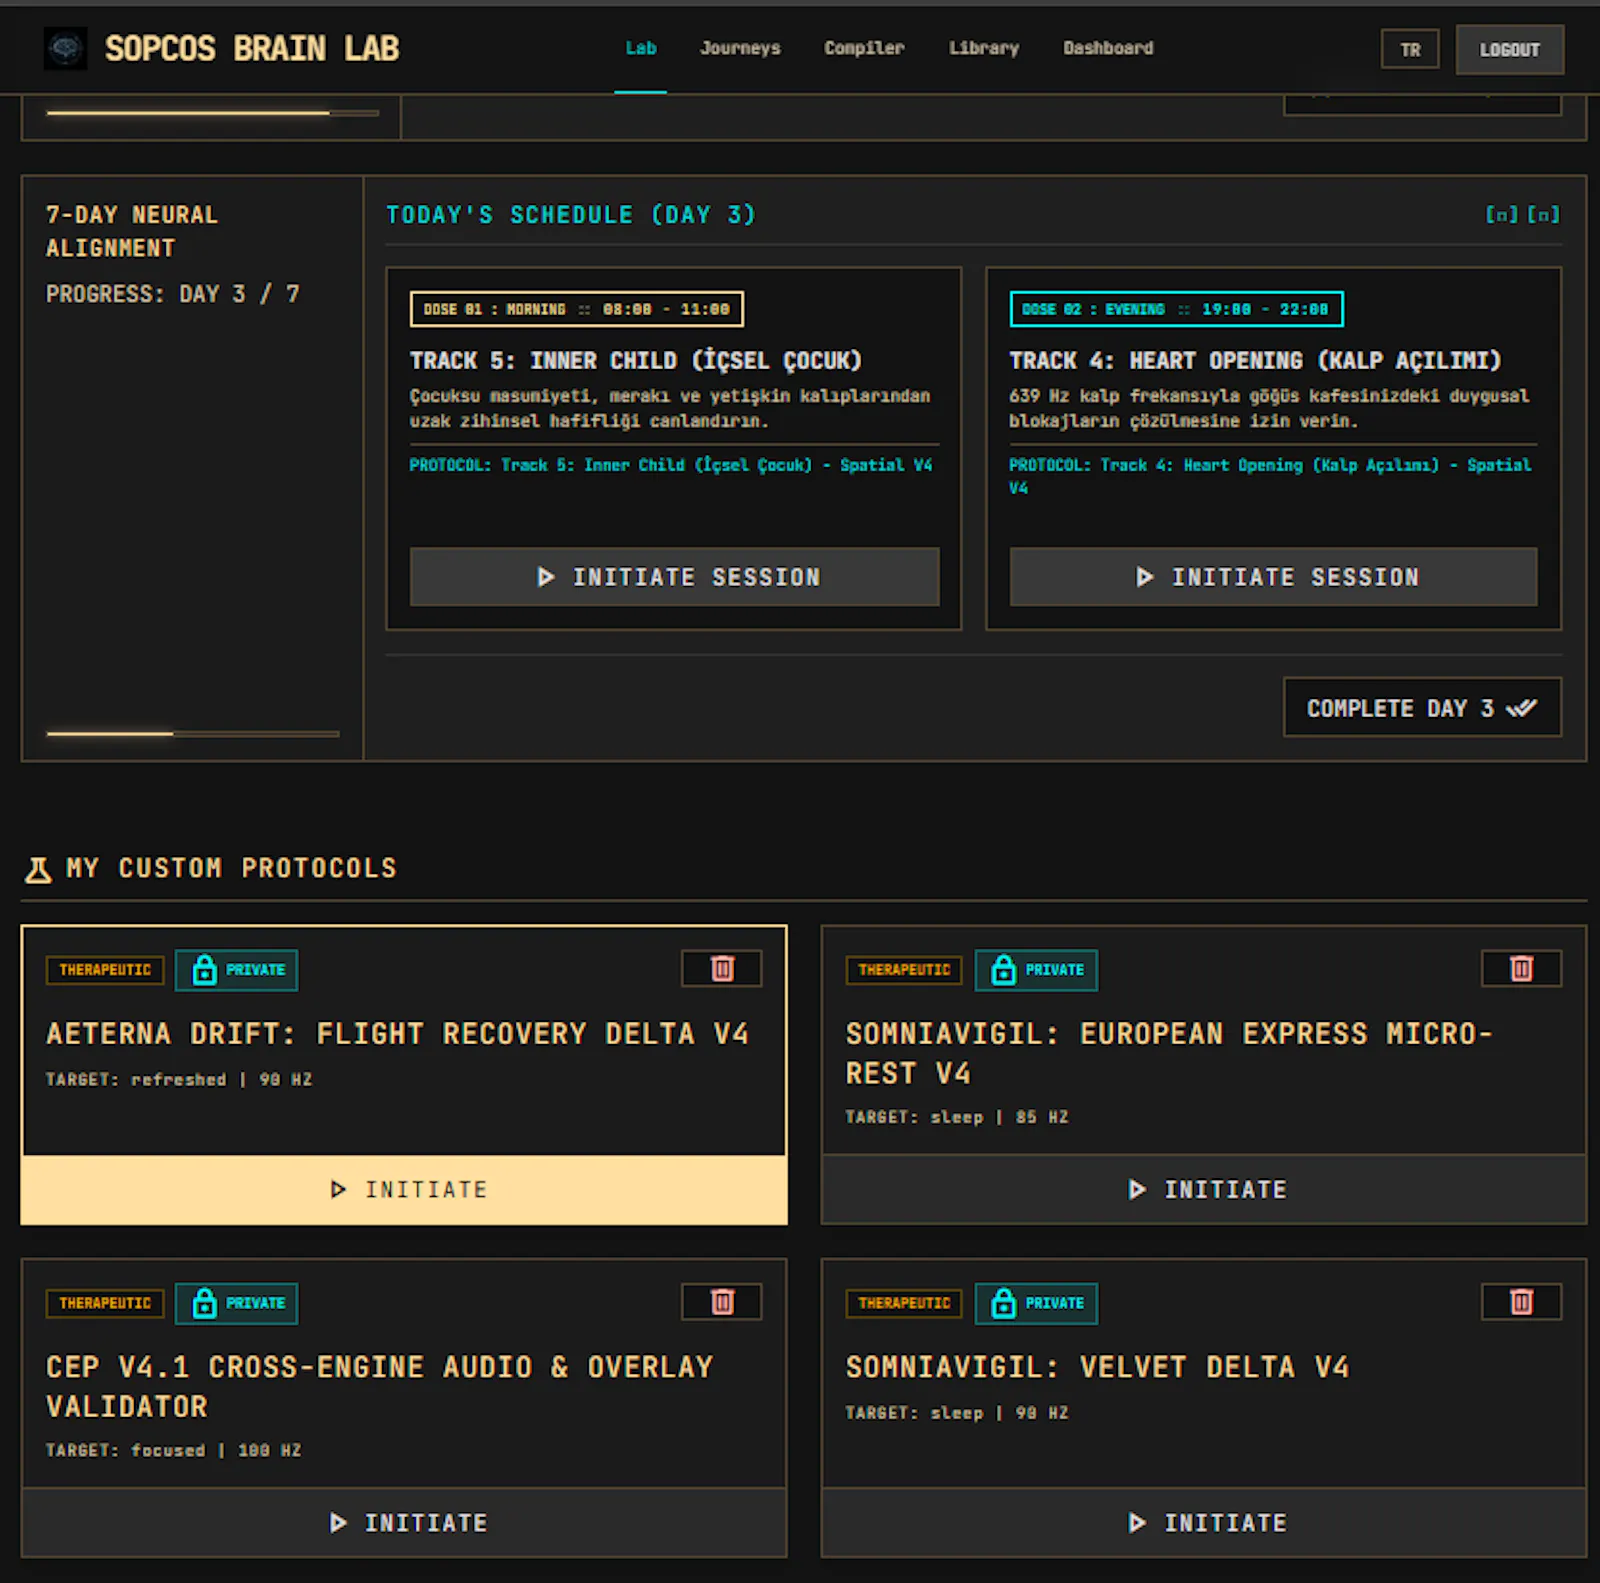The image size is (1600, 1583).
Task: Open the Track 4 Heart Opening protocol link
Action: pos(1270,476)
